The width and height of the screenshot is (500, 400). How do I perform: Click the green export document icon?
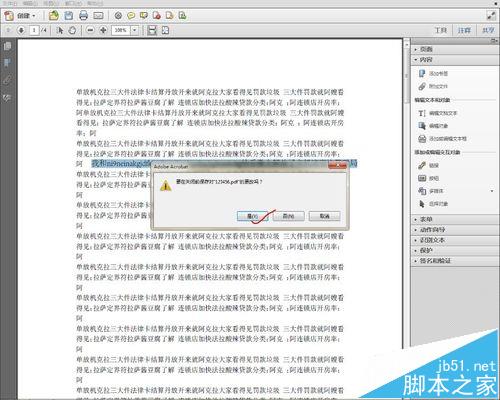click(182, 15)
